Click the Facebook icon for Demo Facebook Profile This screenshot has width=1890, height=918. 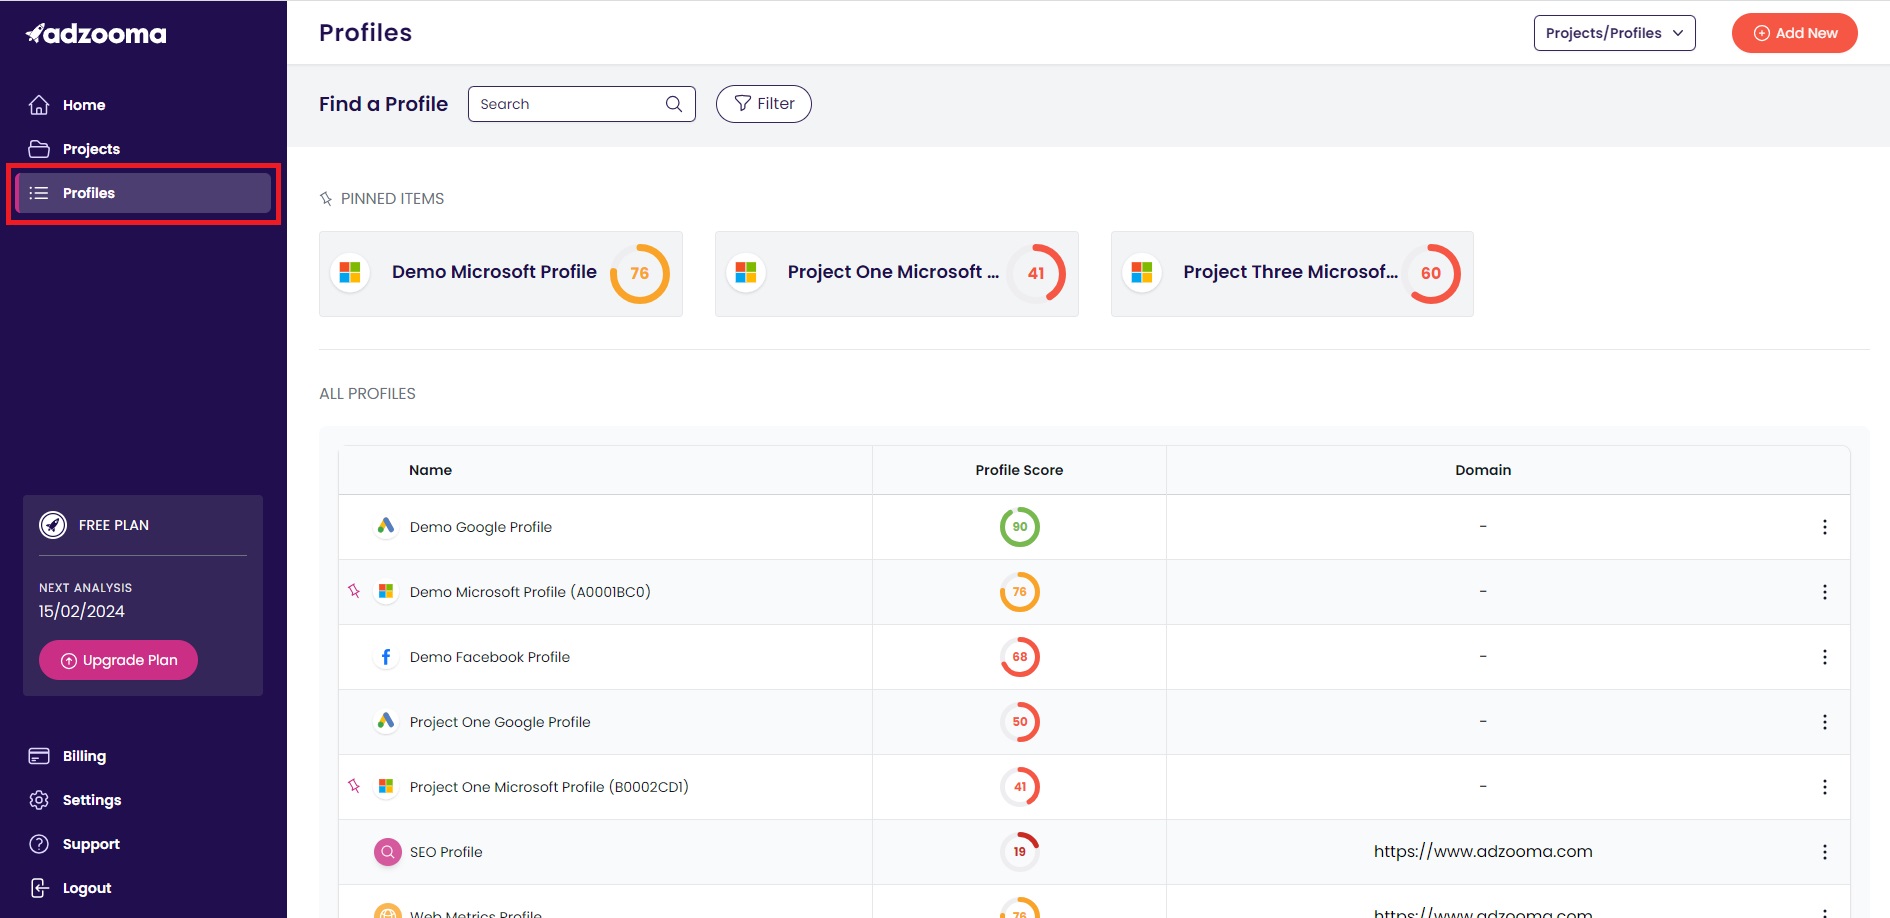(386, 657)
